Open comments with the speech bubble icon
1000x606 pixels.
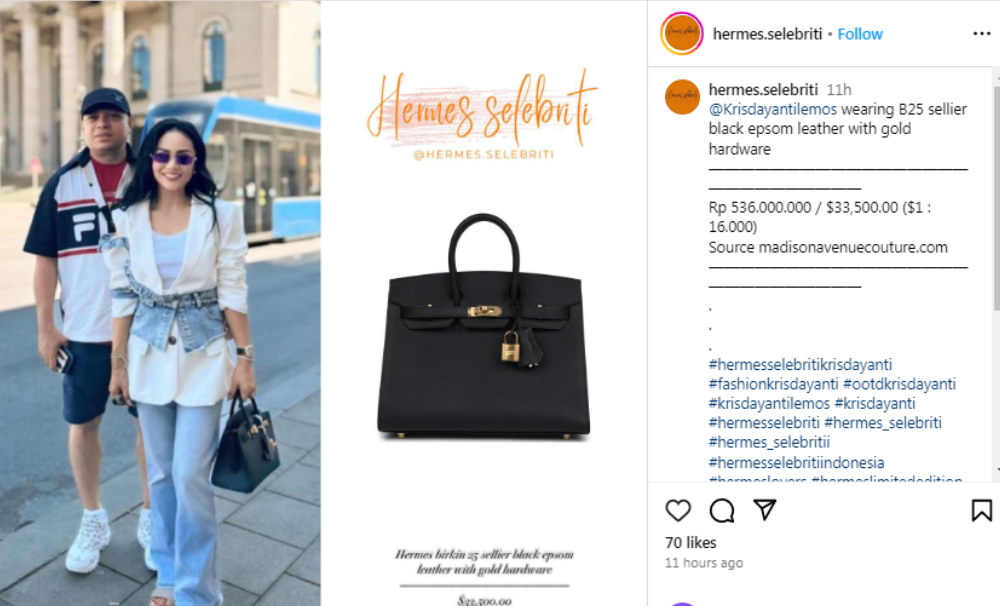[x=722, y=510]
